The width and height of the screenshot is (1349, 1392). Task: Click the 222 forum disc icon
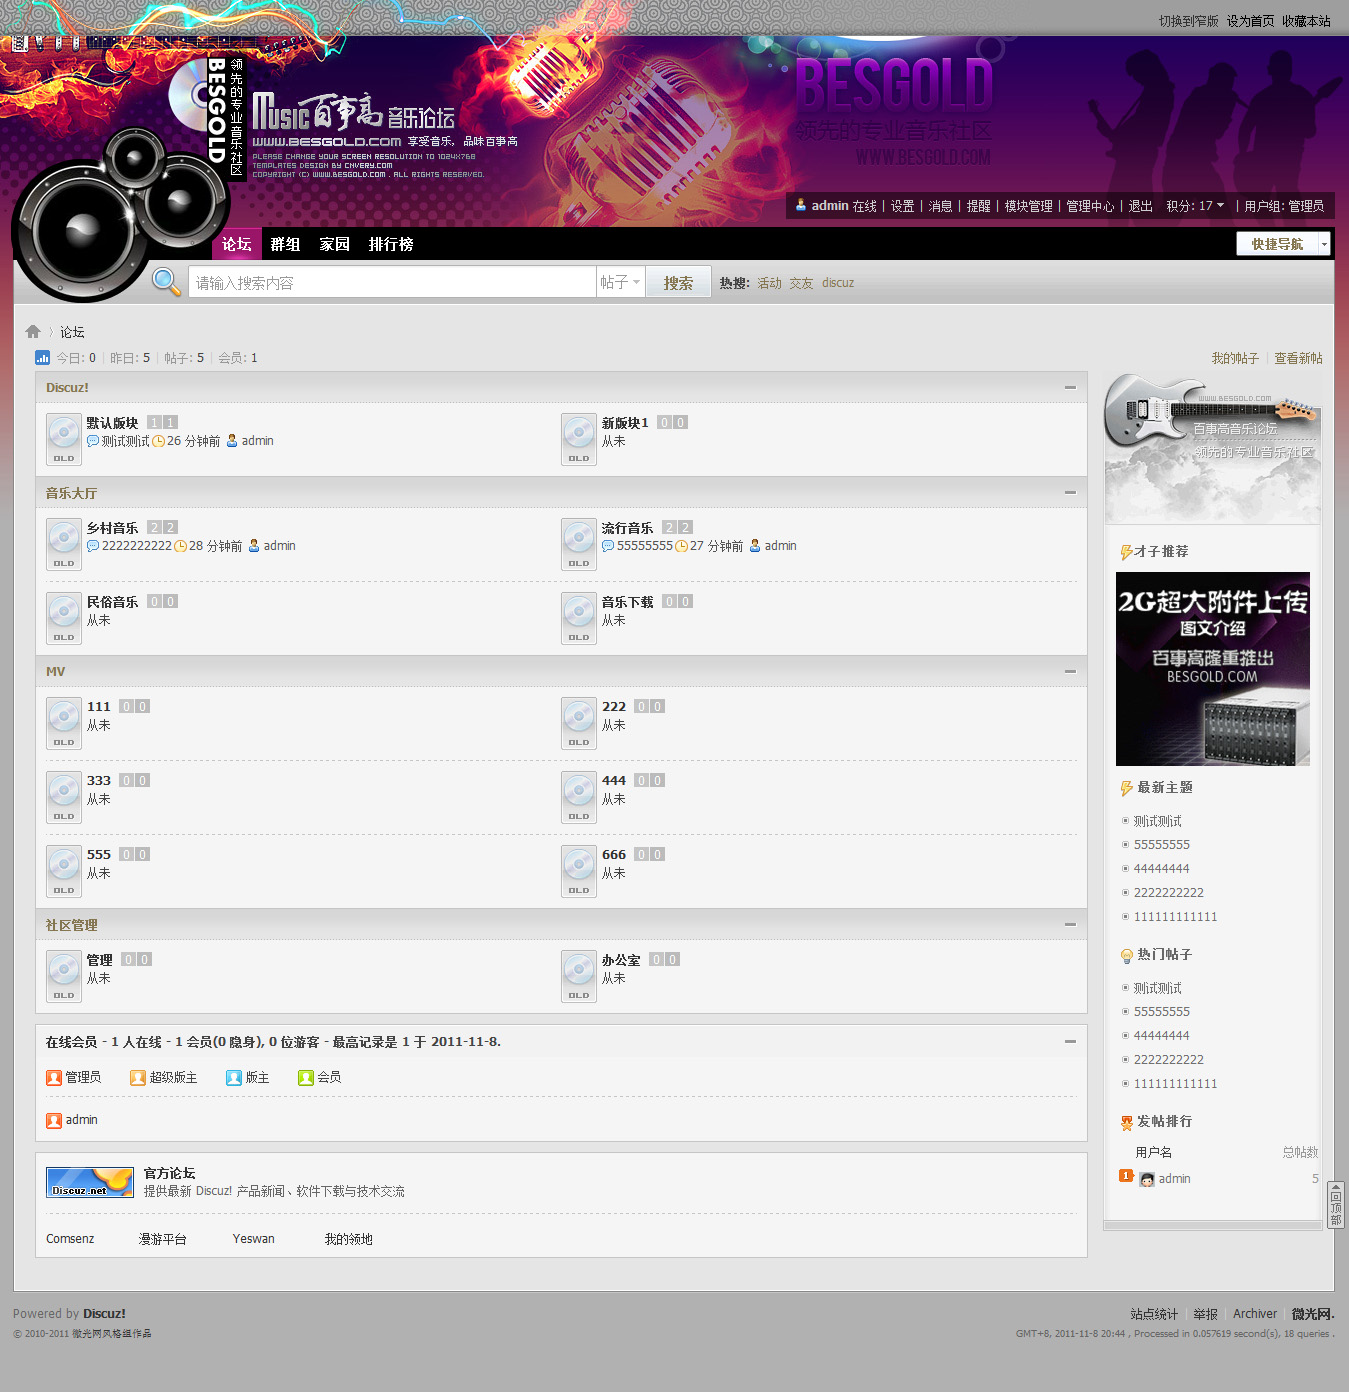pyautogui.click(x=579, y=723)
